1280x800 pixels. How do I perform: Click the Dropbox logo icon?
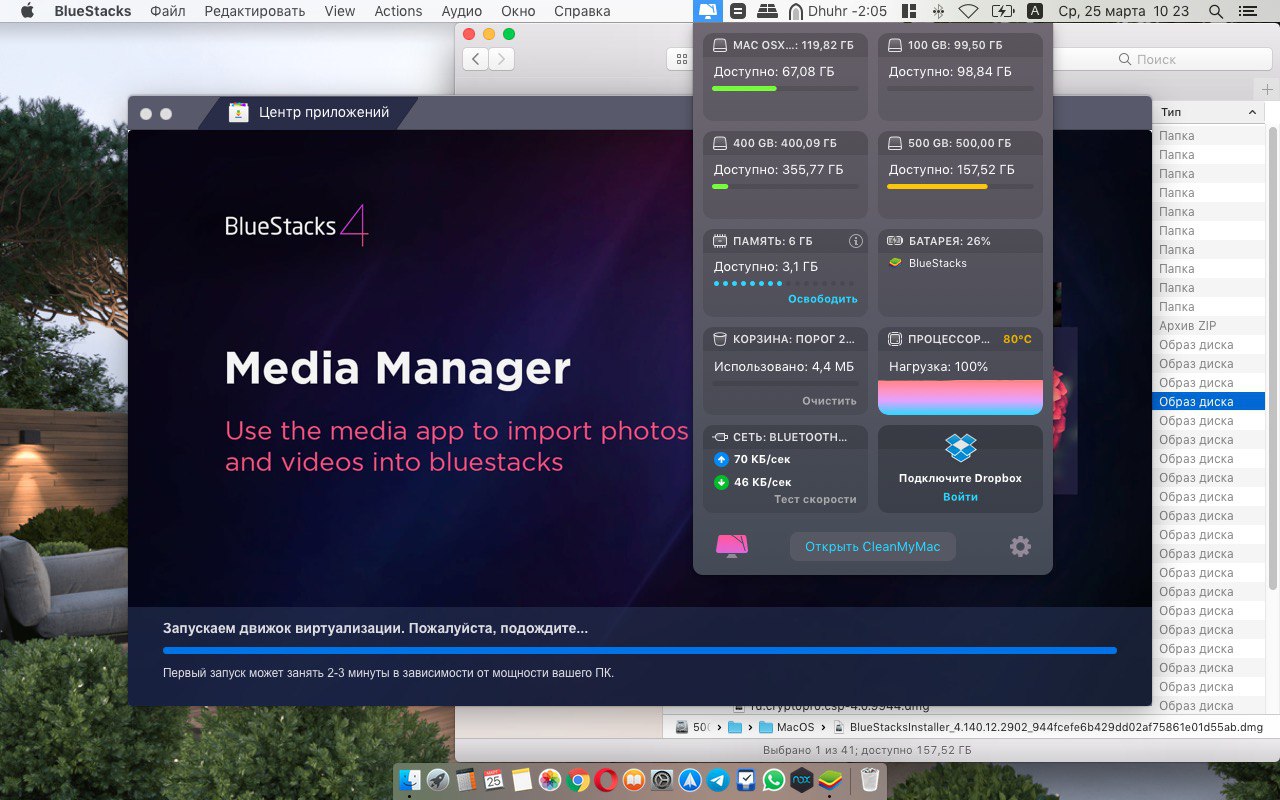(x=960, y=448)
